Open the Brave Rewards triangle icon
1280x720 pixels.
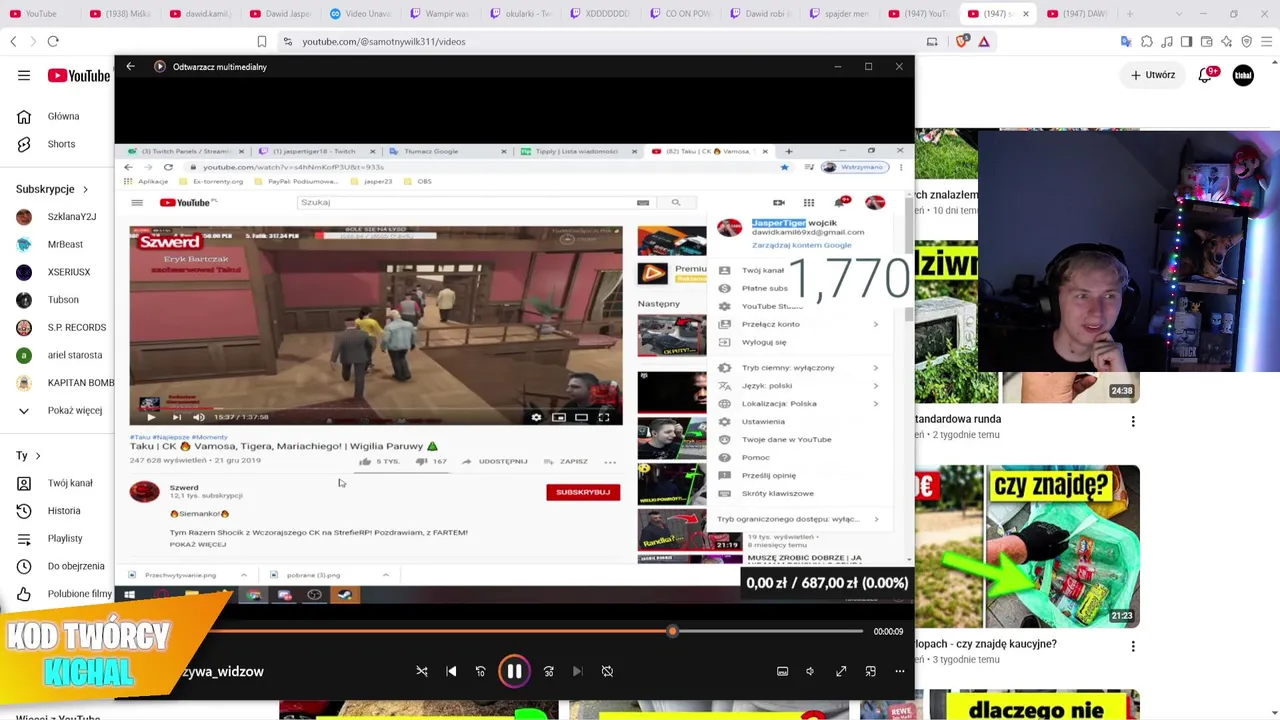coord(984,42)
